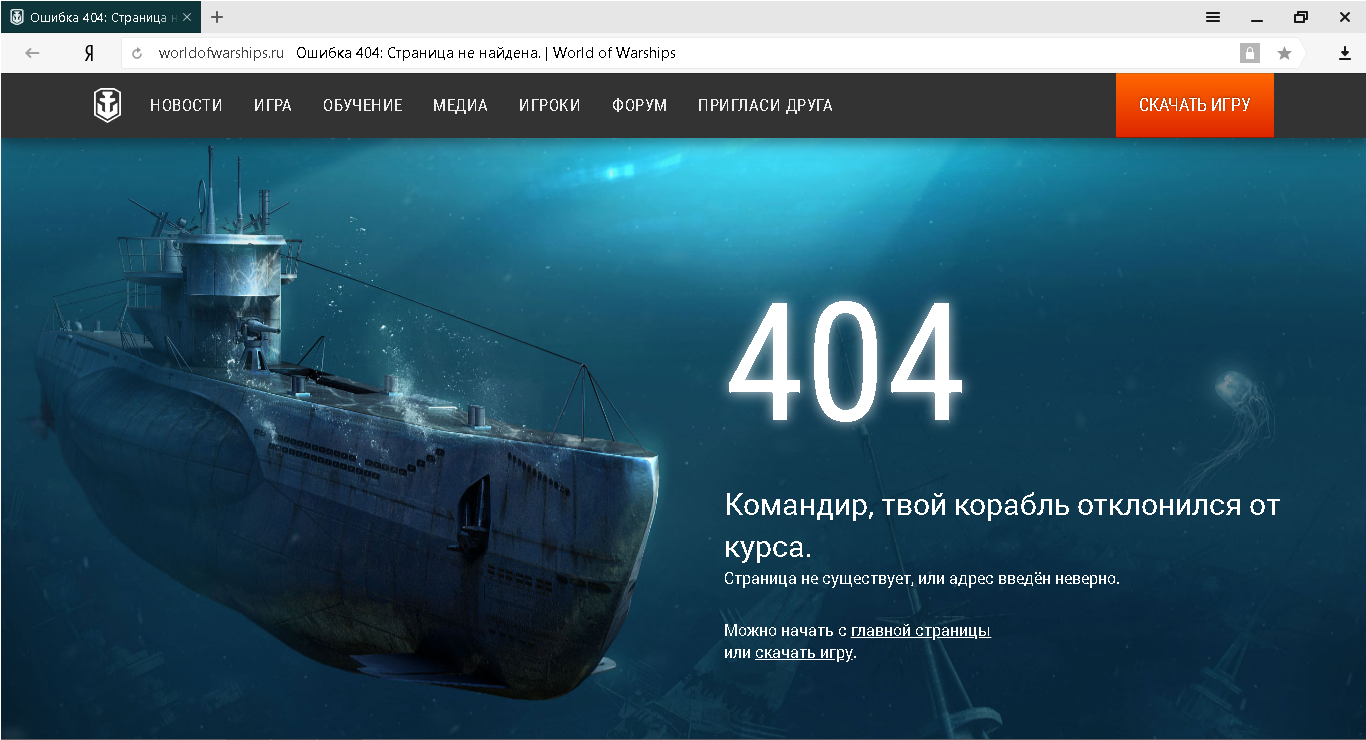Open the Yandex 'Я' home button
This screenshot has height=740, width=1366.
coord(89,53)
